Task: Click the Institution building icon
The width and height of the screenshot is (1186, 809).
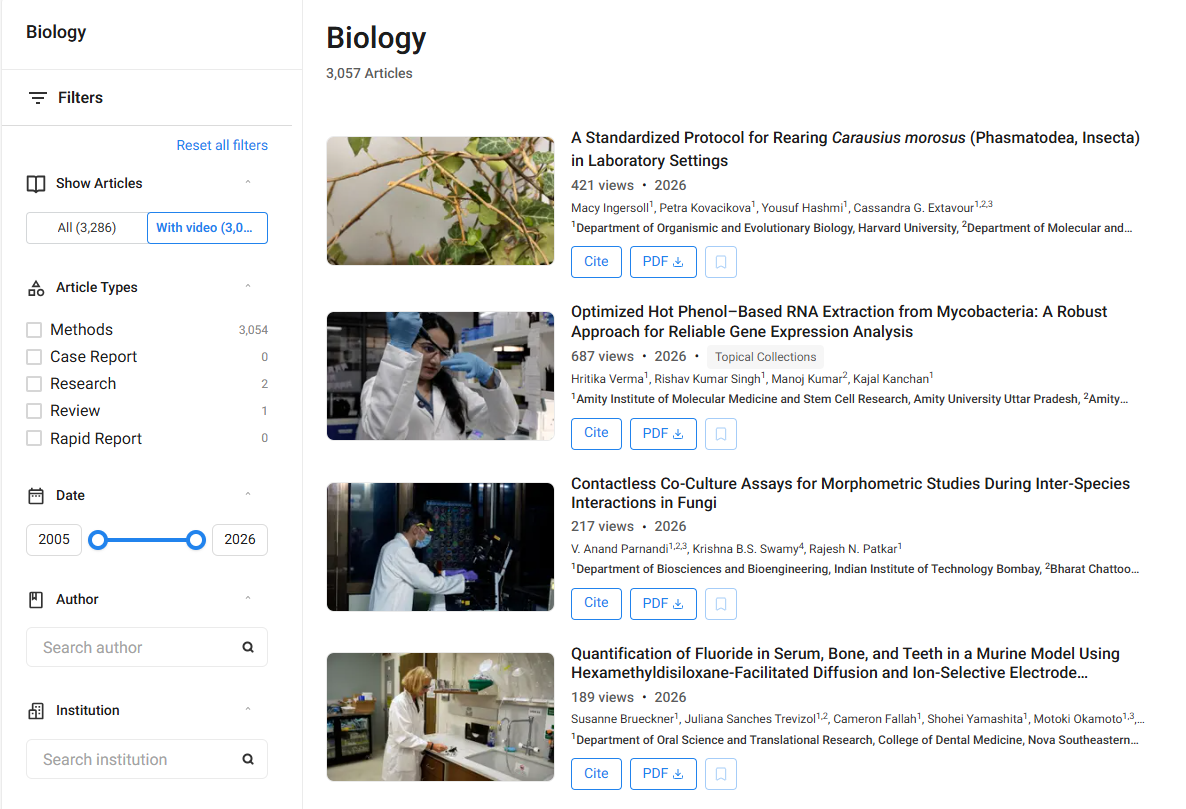Action: [36, 711]
